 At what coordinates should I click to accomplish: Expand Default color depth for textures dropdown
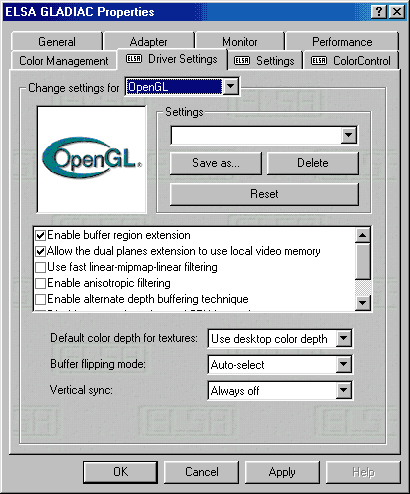point(343,339)
